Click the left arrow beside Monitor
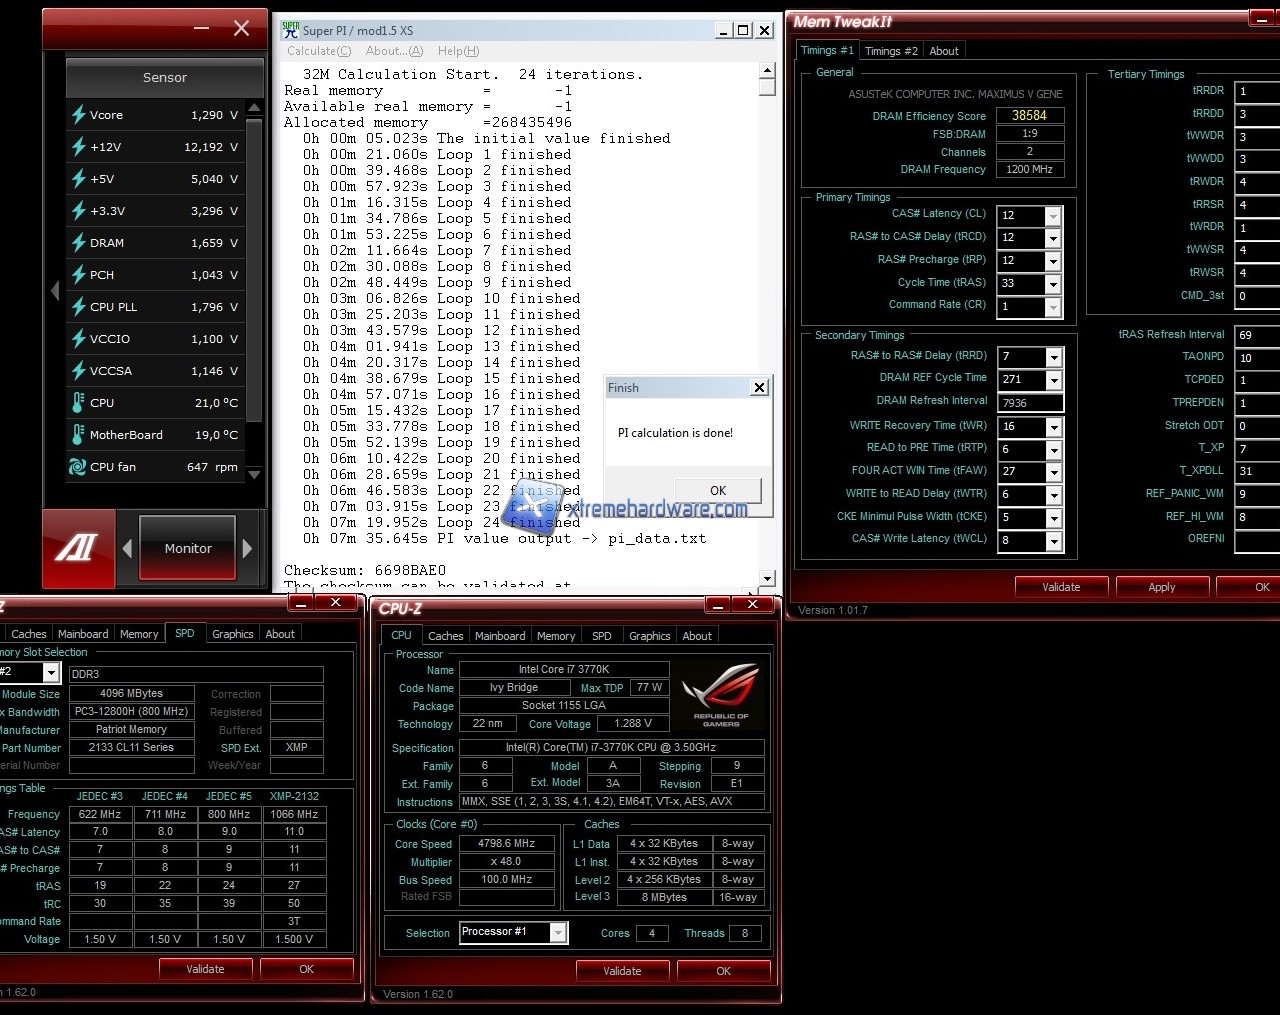 [x=127, y=548]
